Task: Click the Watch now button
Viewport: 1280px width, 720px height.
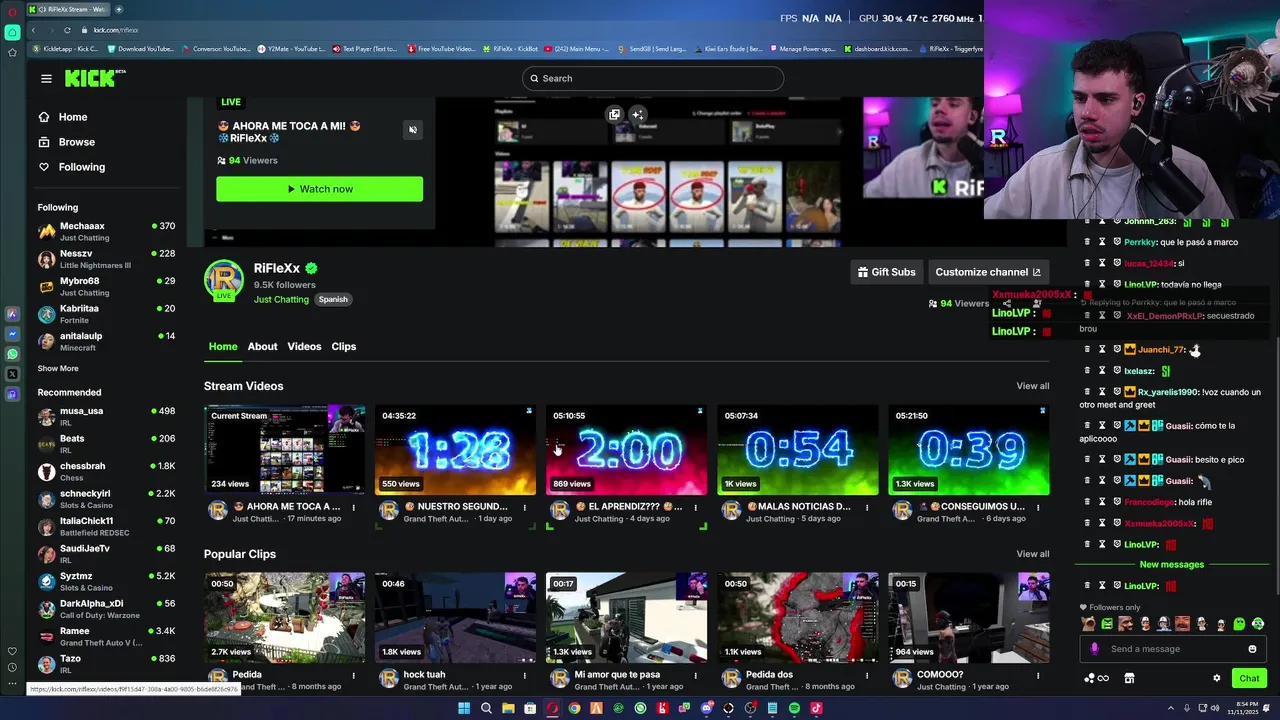Action: [319, 189]
